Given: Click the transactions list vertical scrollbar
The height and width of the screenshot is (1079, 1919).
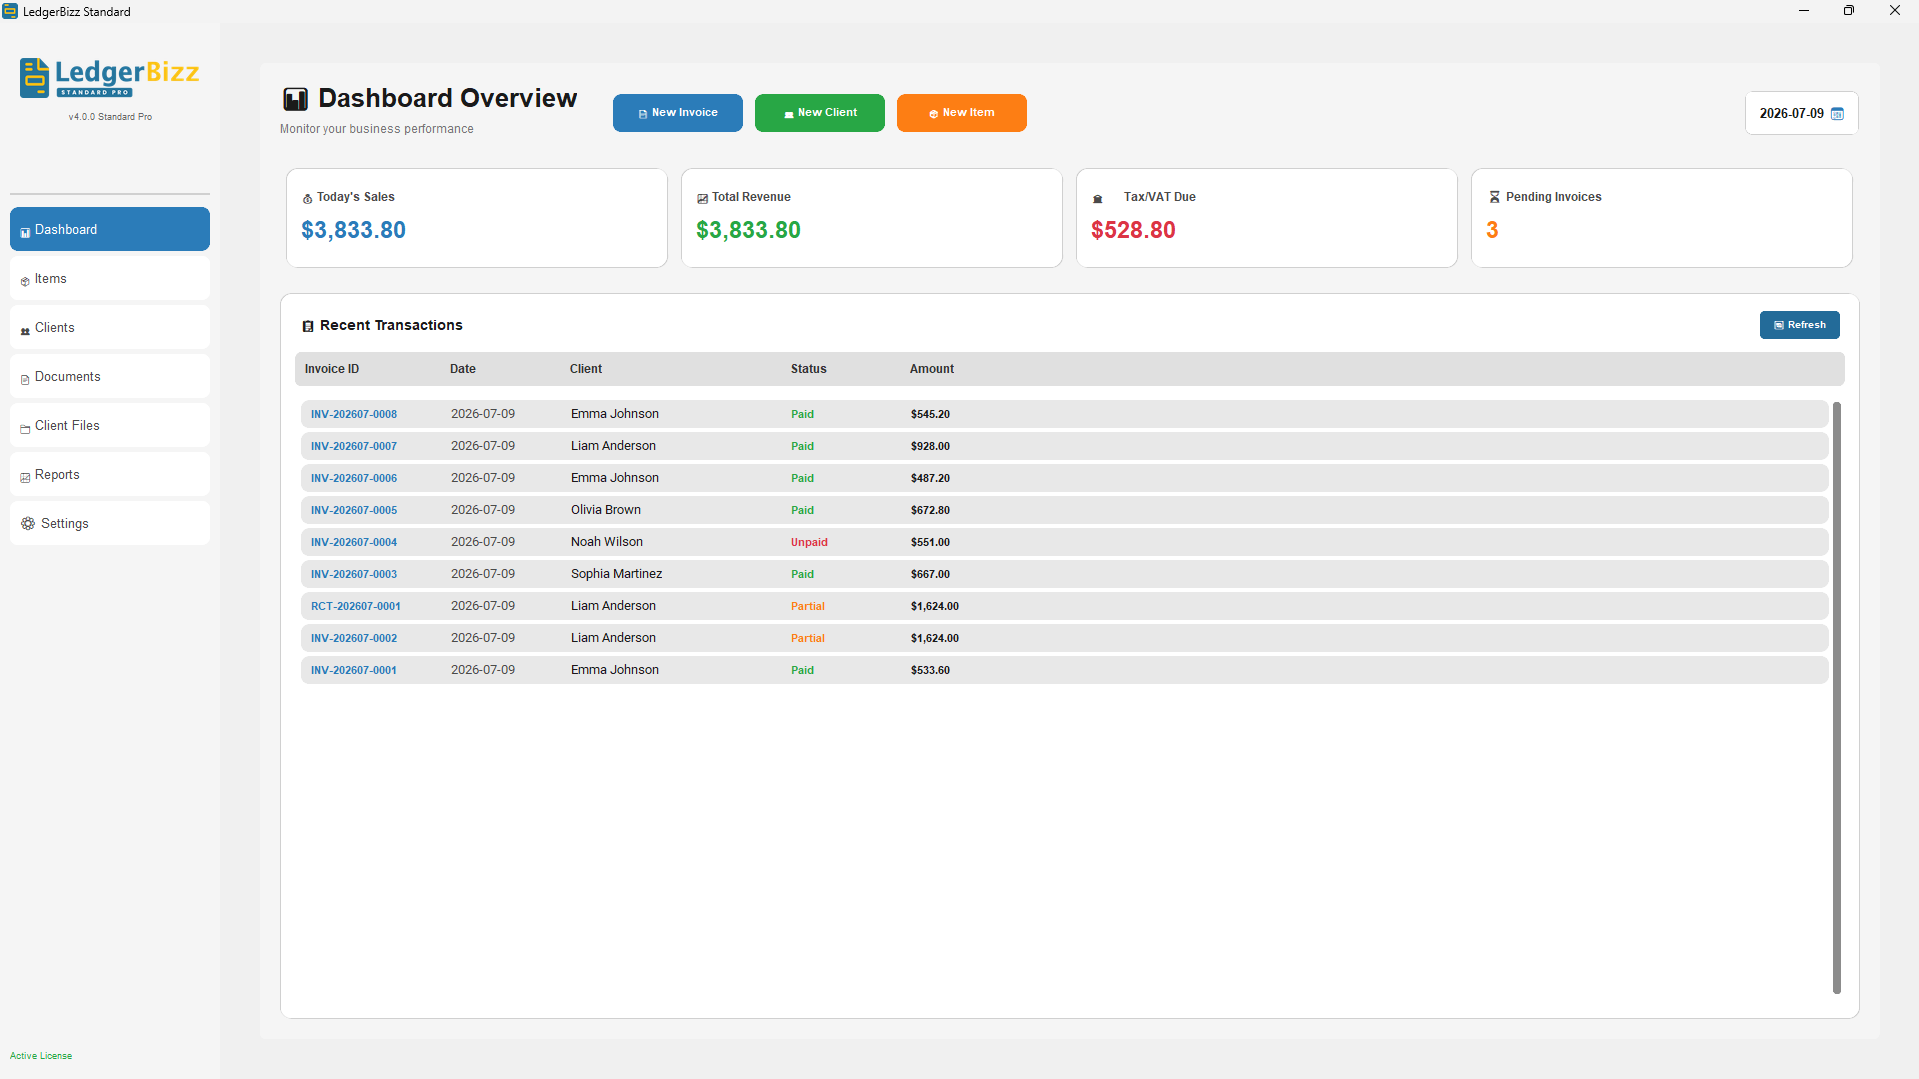Looking at the screenshot, I should [x=1836, y=698].
